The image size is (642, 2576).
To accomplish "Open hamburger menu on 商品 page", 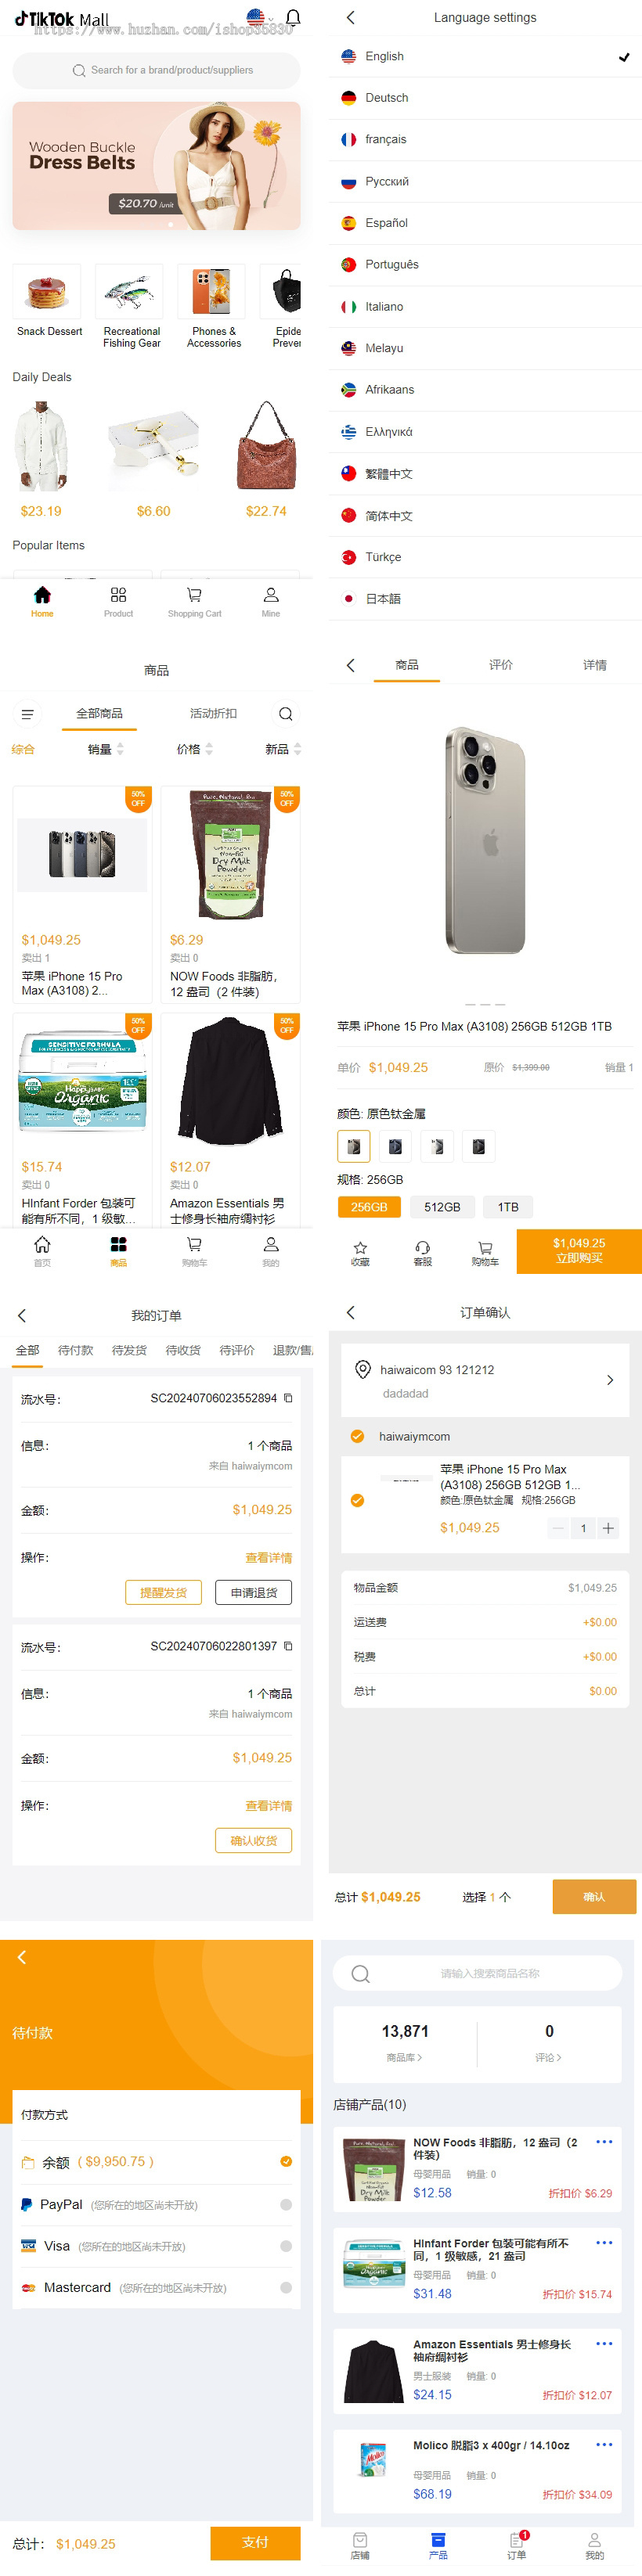I will click(28, 714).
